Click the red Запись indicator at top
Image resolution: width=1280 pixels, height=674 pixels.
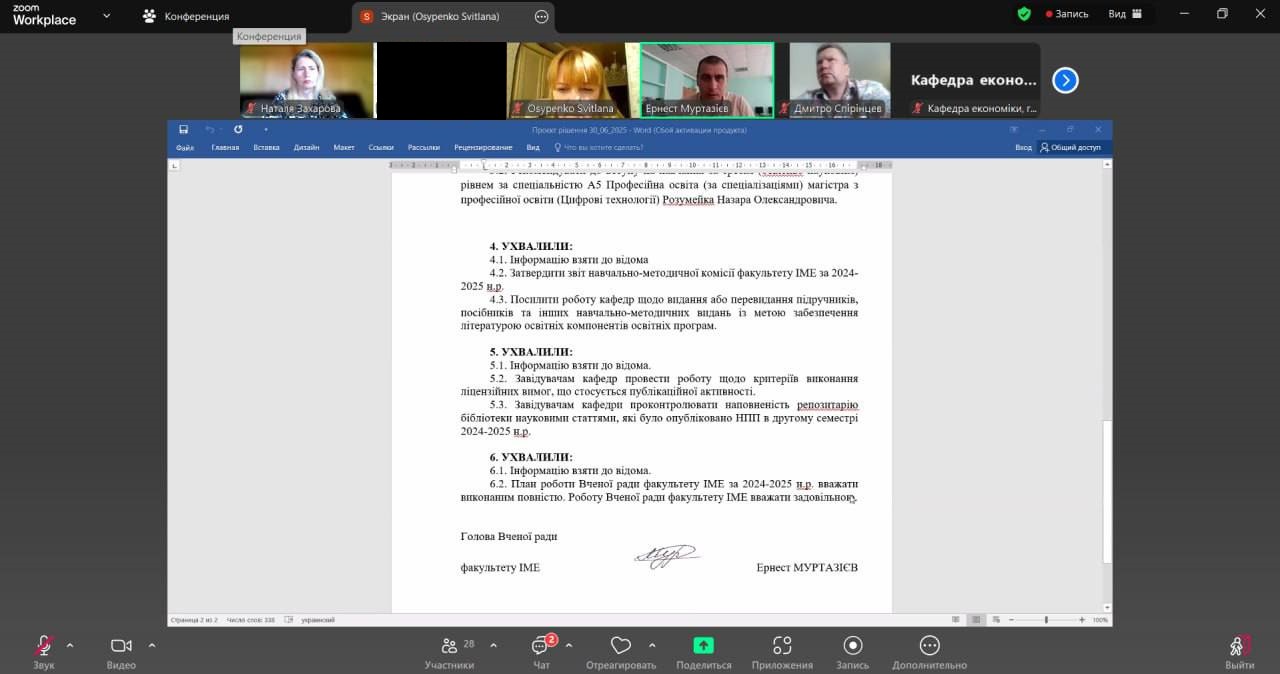click(1066, 14)
